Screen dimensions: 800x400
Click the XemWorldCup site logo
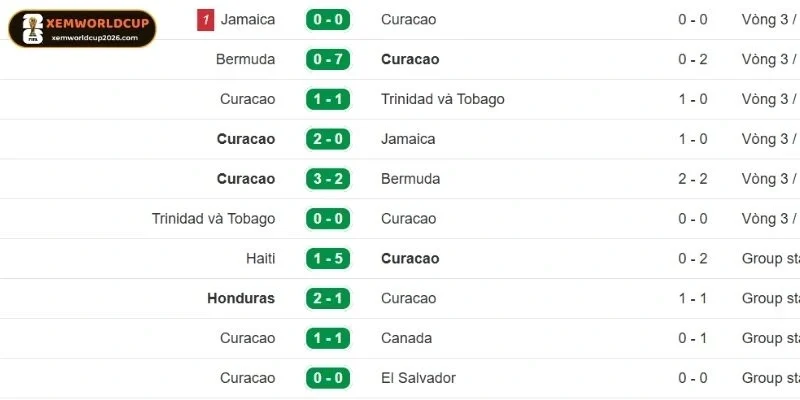(82, 28)
